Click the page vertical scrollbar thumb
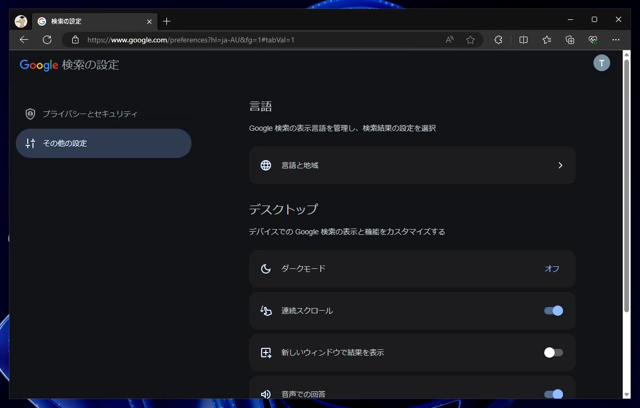Viewport: 640px width, 408px height. coord(627,186)
